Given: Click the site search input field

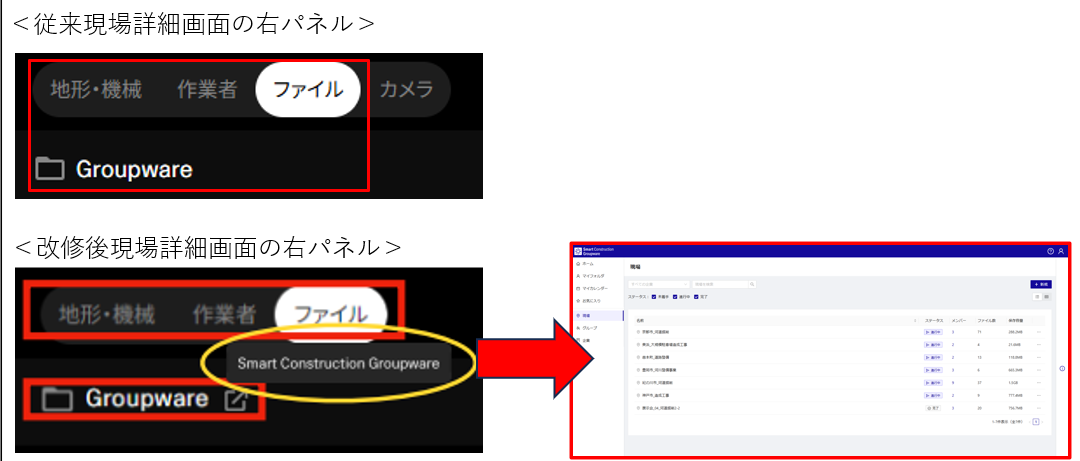Looking at the screenshot, I should 722,284.
